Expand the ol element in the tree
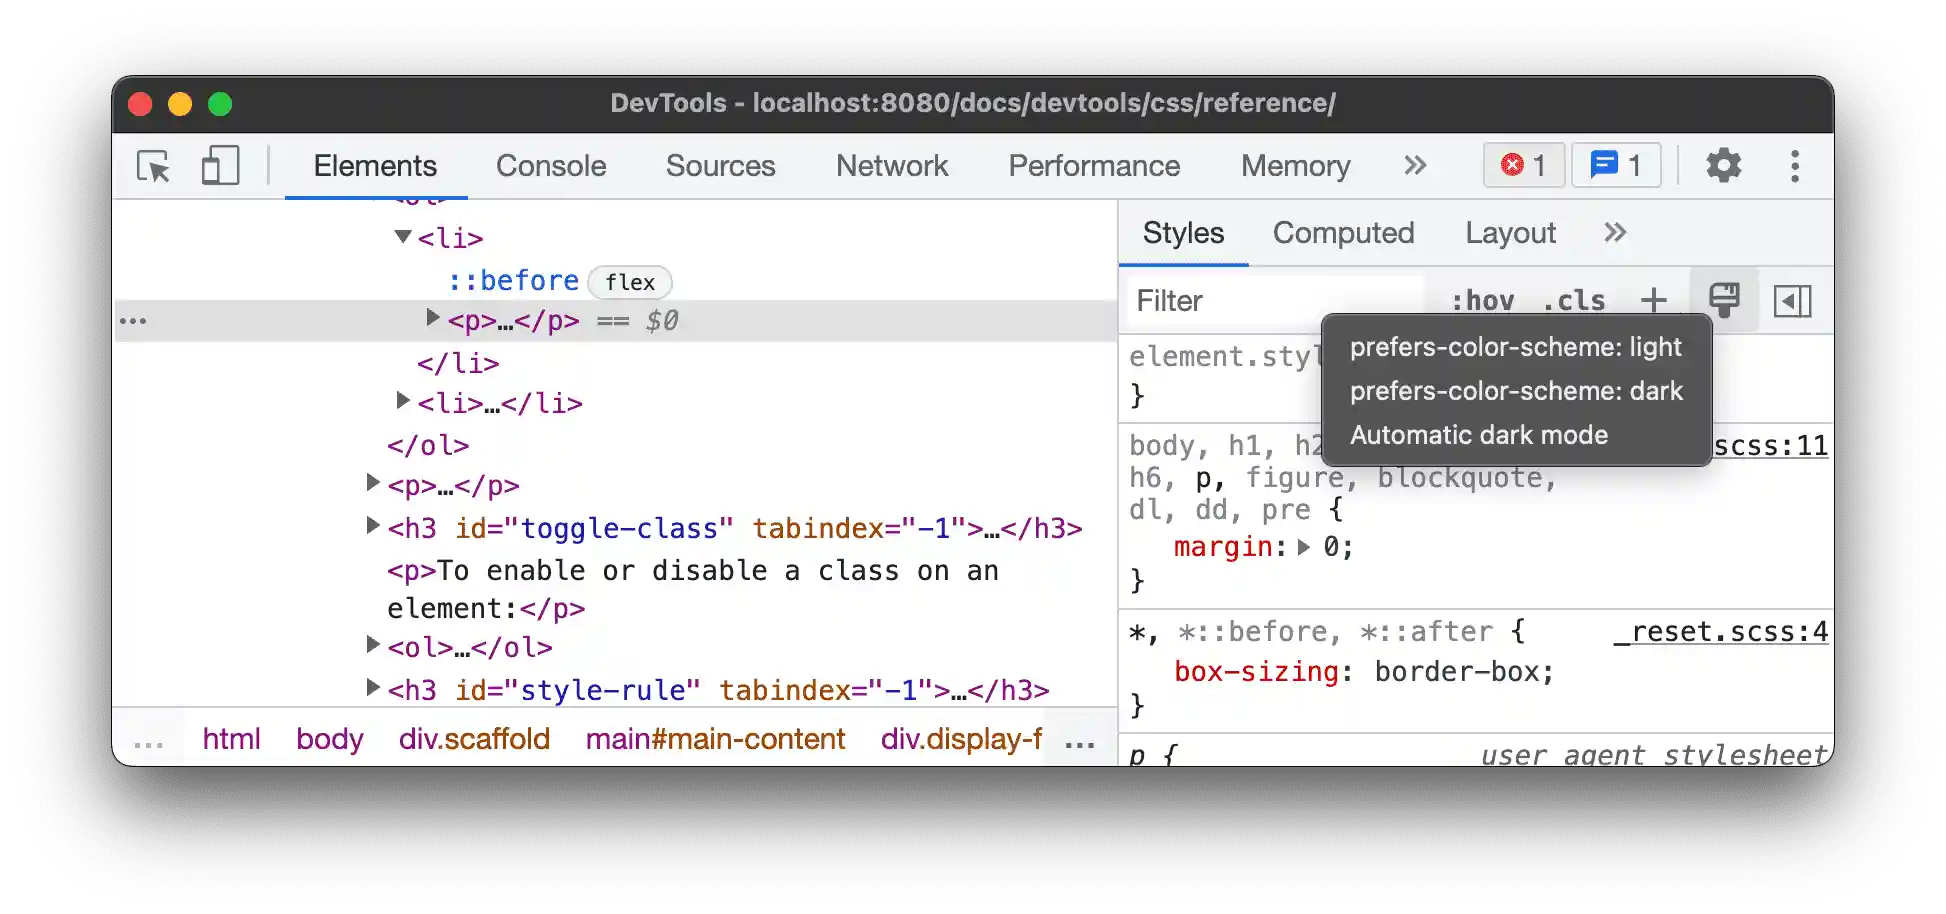Image resolution: width=1946 pixels, height=914 pixels. (372, 646)
